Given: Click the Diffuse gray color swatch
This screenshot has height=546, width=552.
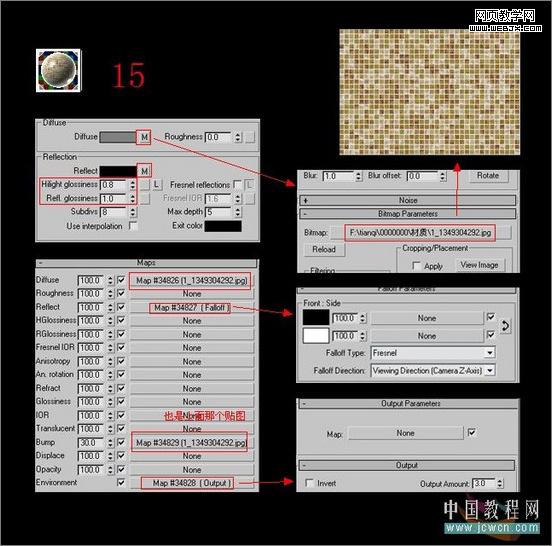Looking at the screenshot, I should tap(118, 137).
